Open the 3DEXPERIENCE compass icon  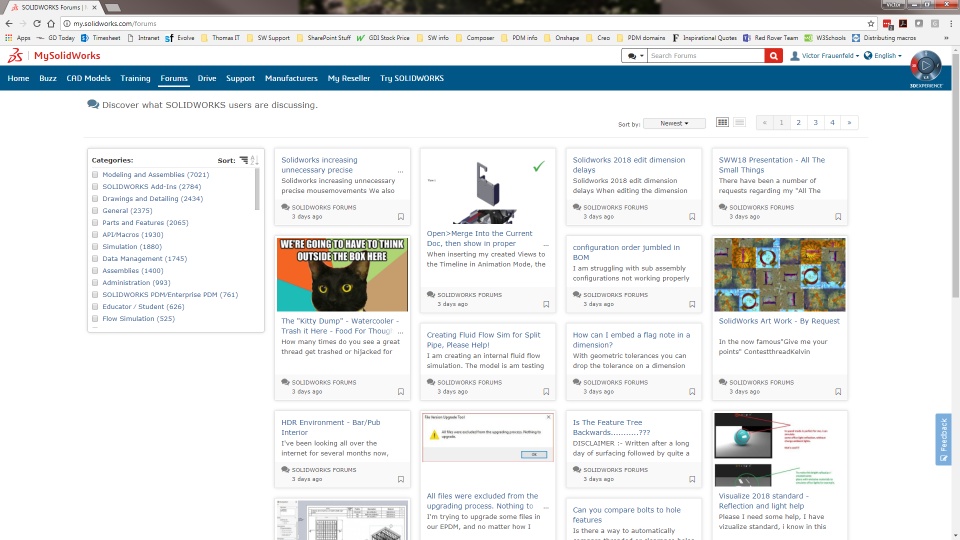(926, 66)
